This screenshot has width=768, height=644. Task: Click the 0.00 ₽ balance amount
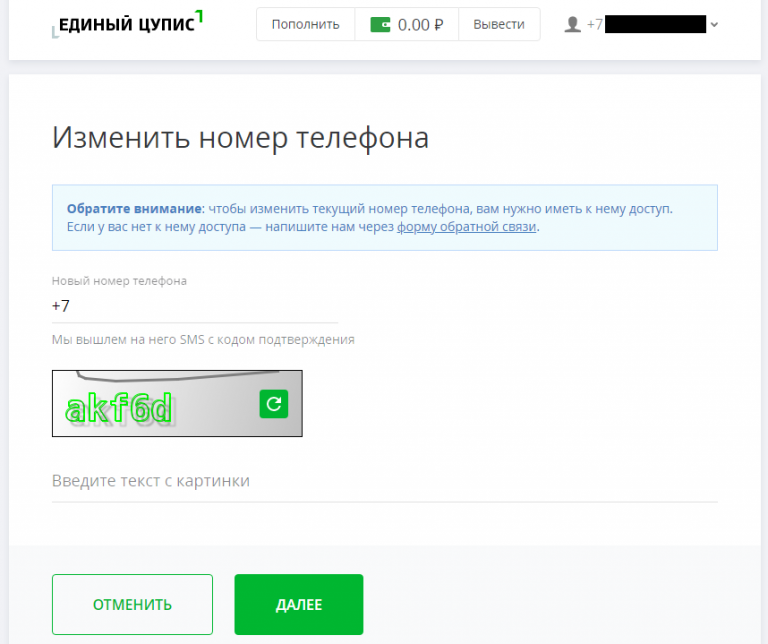pyautogui.click(x=420, y=25)
